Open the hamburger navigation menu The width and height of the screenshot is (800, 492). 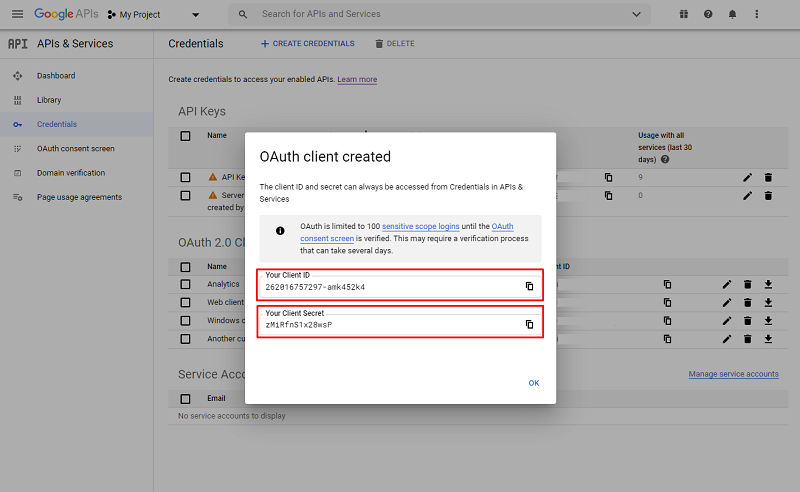[x=17, y=14]
